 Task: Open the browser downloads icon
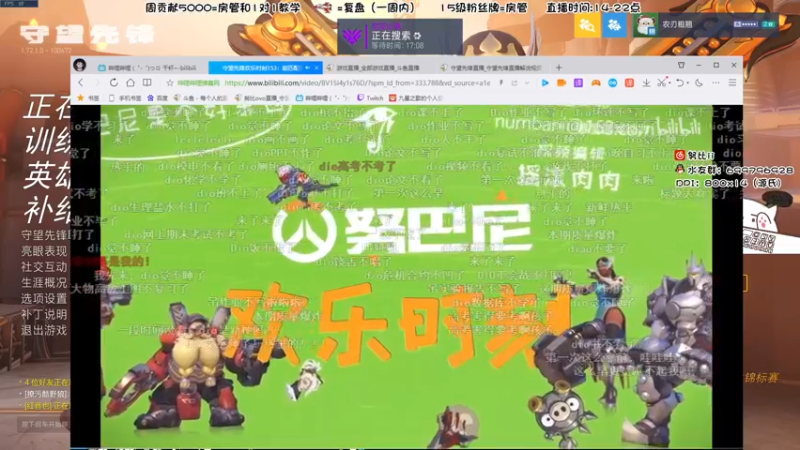pos(646,83)
